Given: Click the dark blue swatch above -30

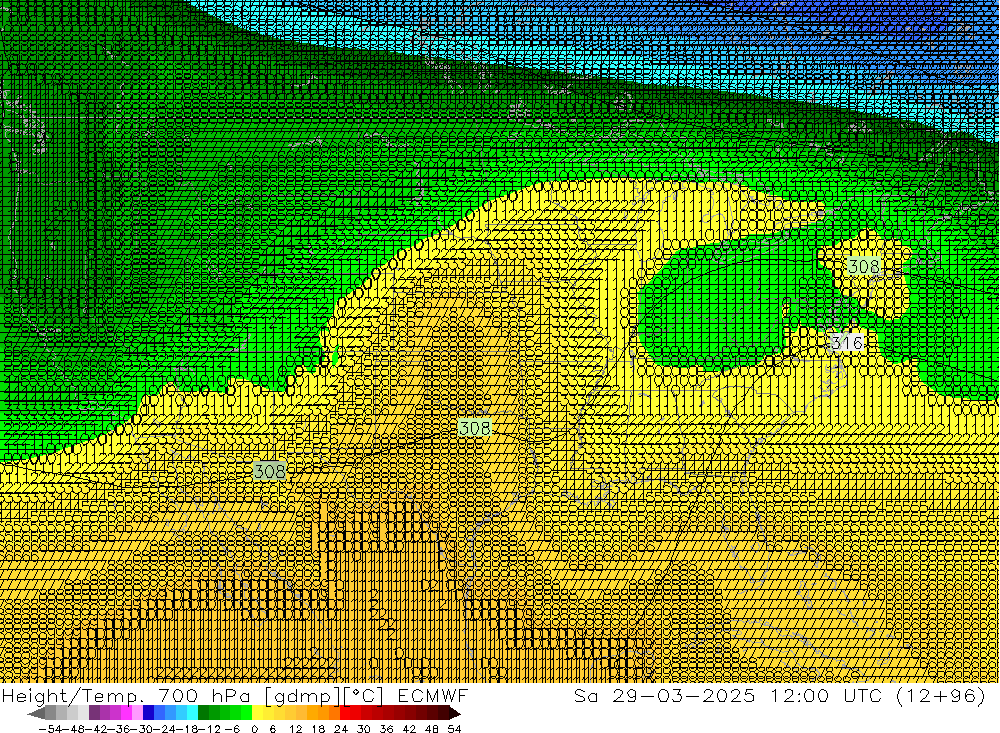Looking at the screenshot, I should pos(148,713).
